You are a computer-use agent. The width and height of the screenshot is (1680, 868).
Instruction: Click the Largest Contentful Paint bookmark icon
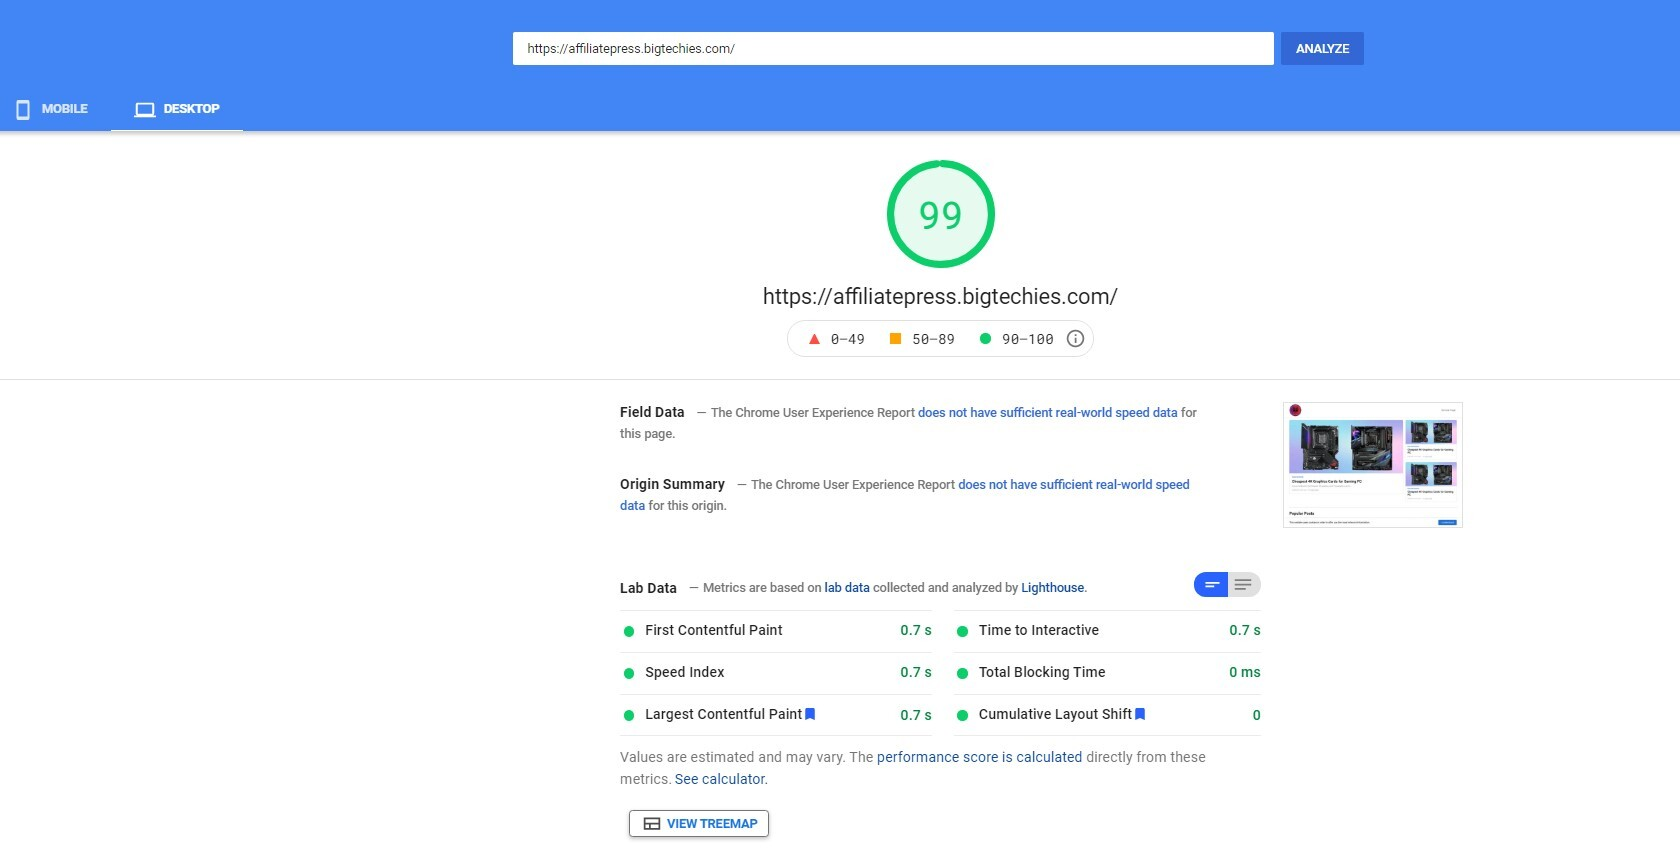(x=810, y=714)
